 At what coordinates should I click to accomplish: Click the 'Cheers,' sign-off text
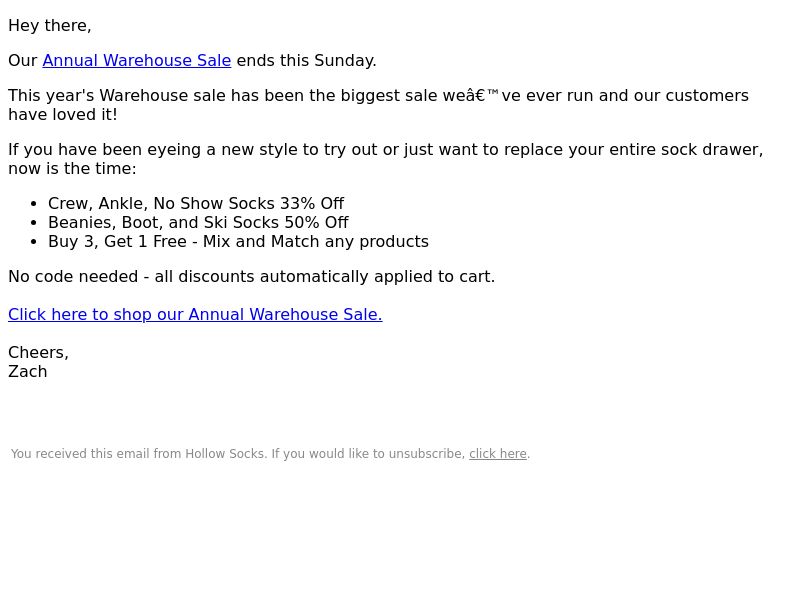pyautogui.click(x=38, y=353)
